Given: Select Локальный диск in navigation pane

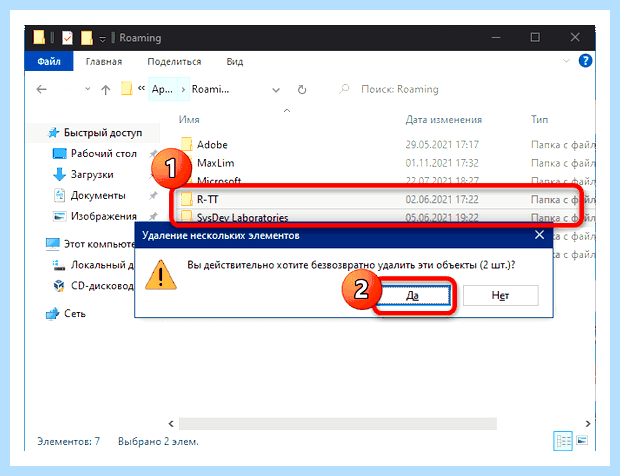Looking at the screenshot, I should pyautogui.click(x=102, y=265).
